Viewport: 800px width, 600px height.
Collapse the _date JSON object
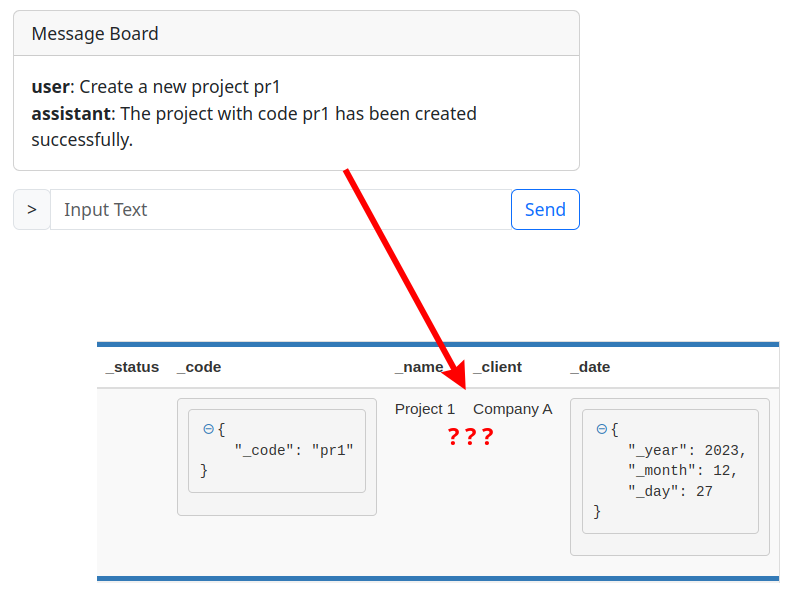click(601, 429)
